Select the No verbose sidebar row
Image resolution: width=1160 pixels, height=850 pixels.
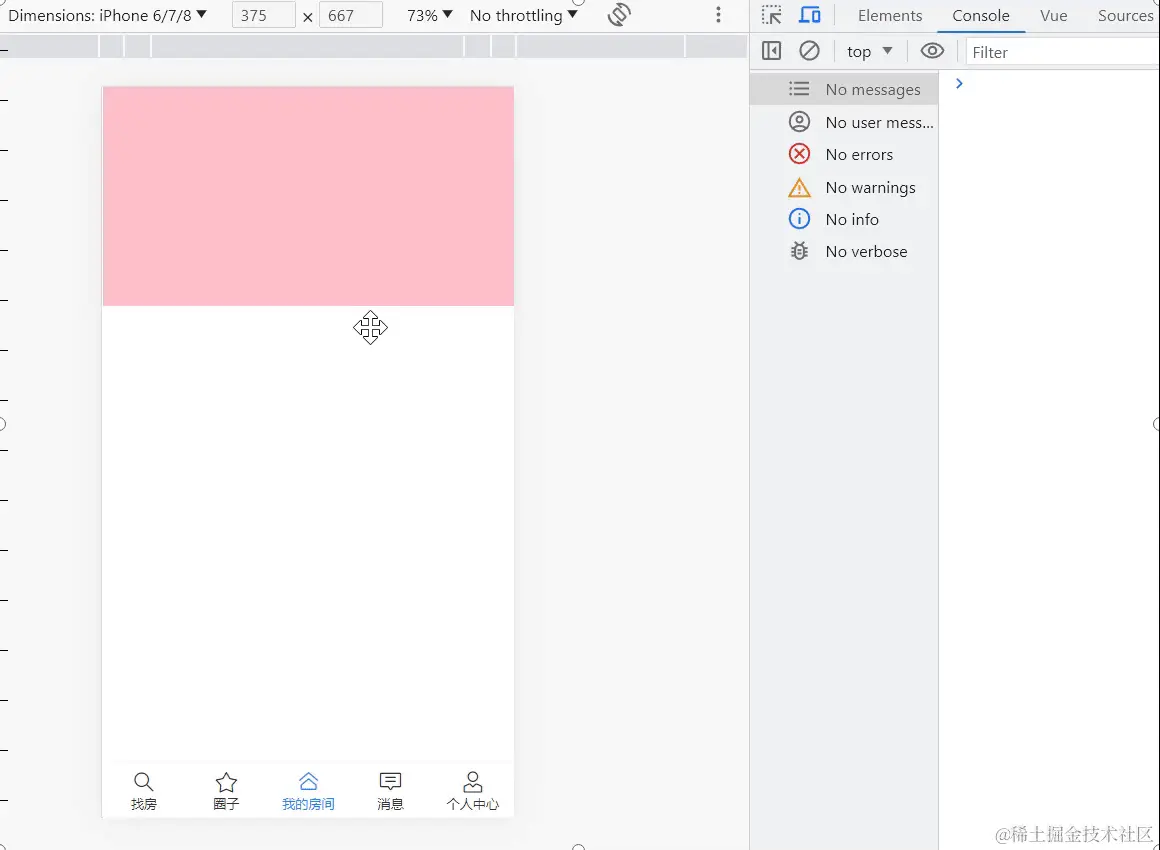coord(844,252)
